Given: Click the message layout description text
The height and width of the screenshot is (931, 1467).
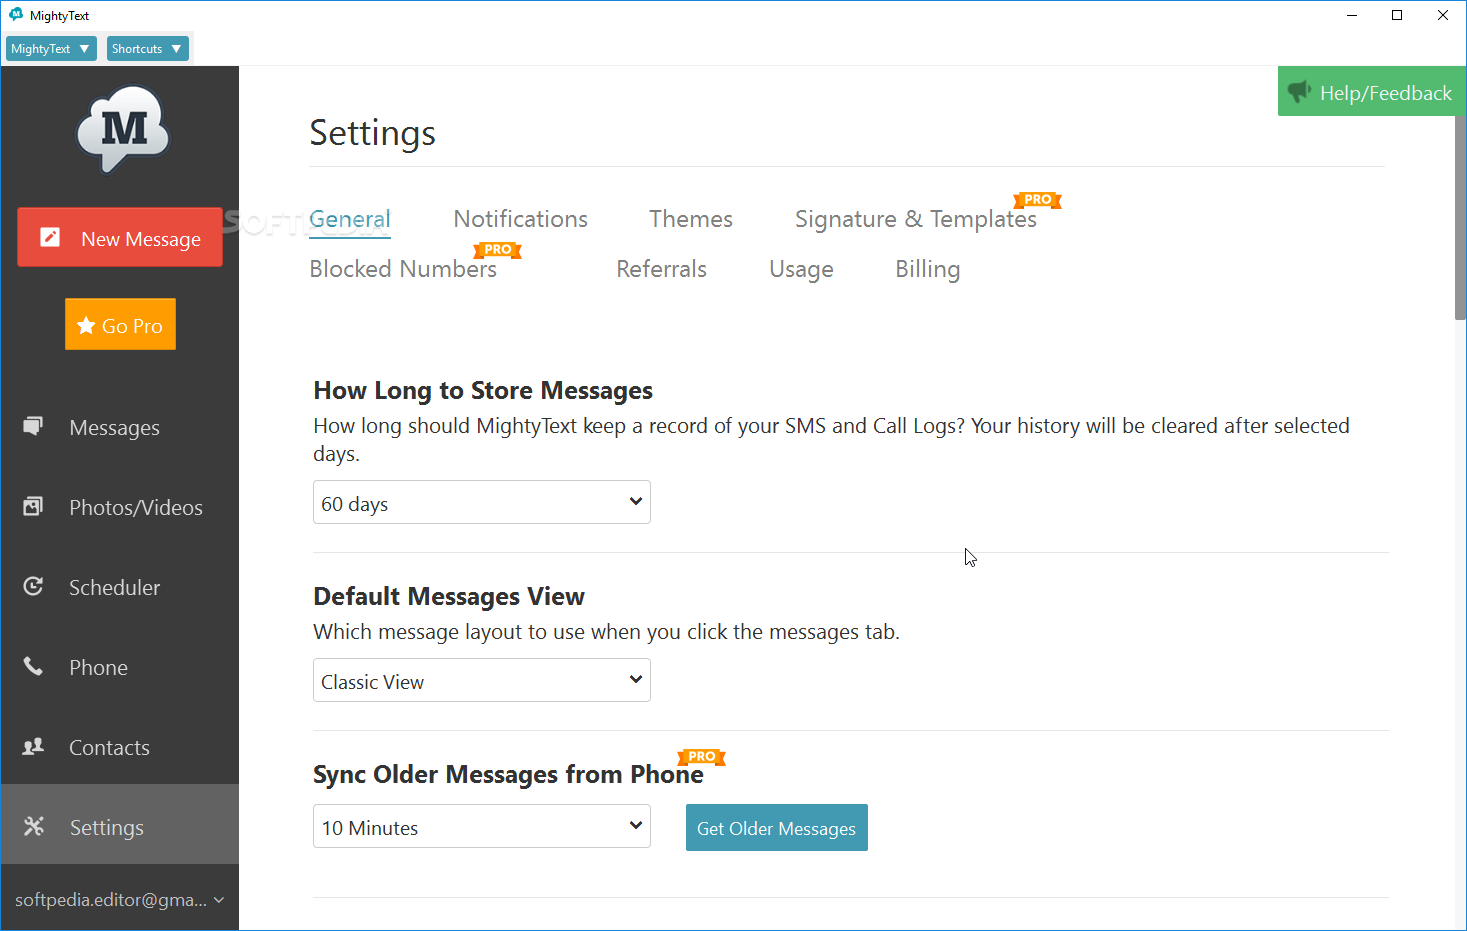Looking at the screenshot, I should click(606, 632).
